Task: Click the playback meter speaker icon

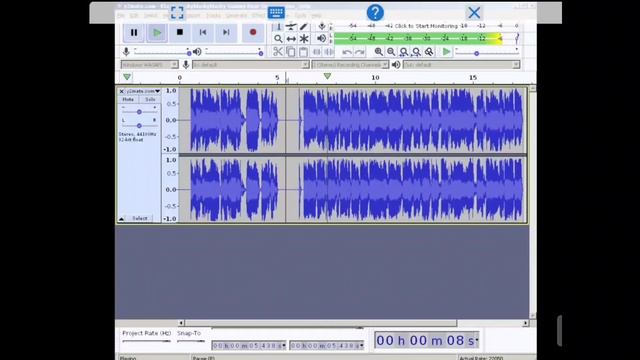Action: 322,39
